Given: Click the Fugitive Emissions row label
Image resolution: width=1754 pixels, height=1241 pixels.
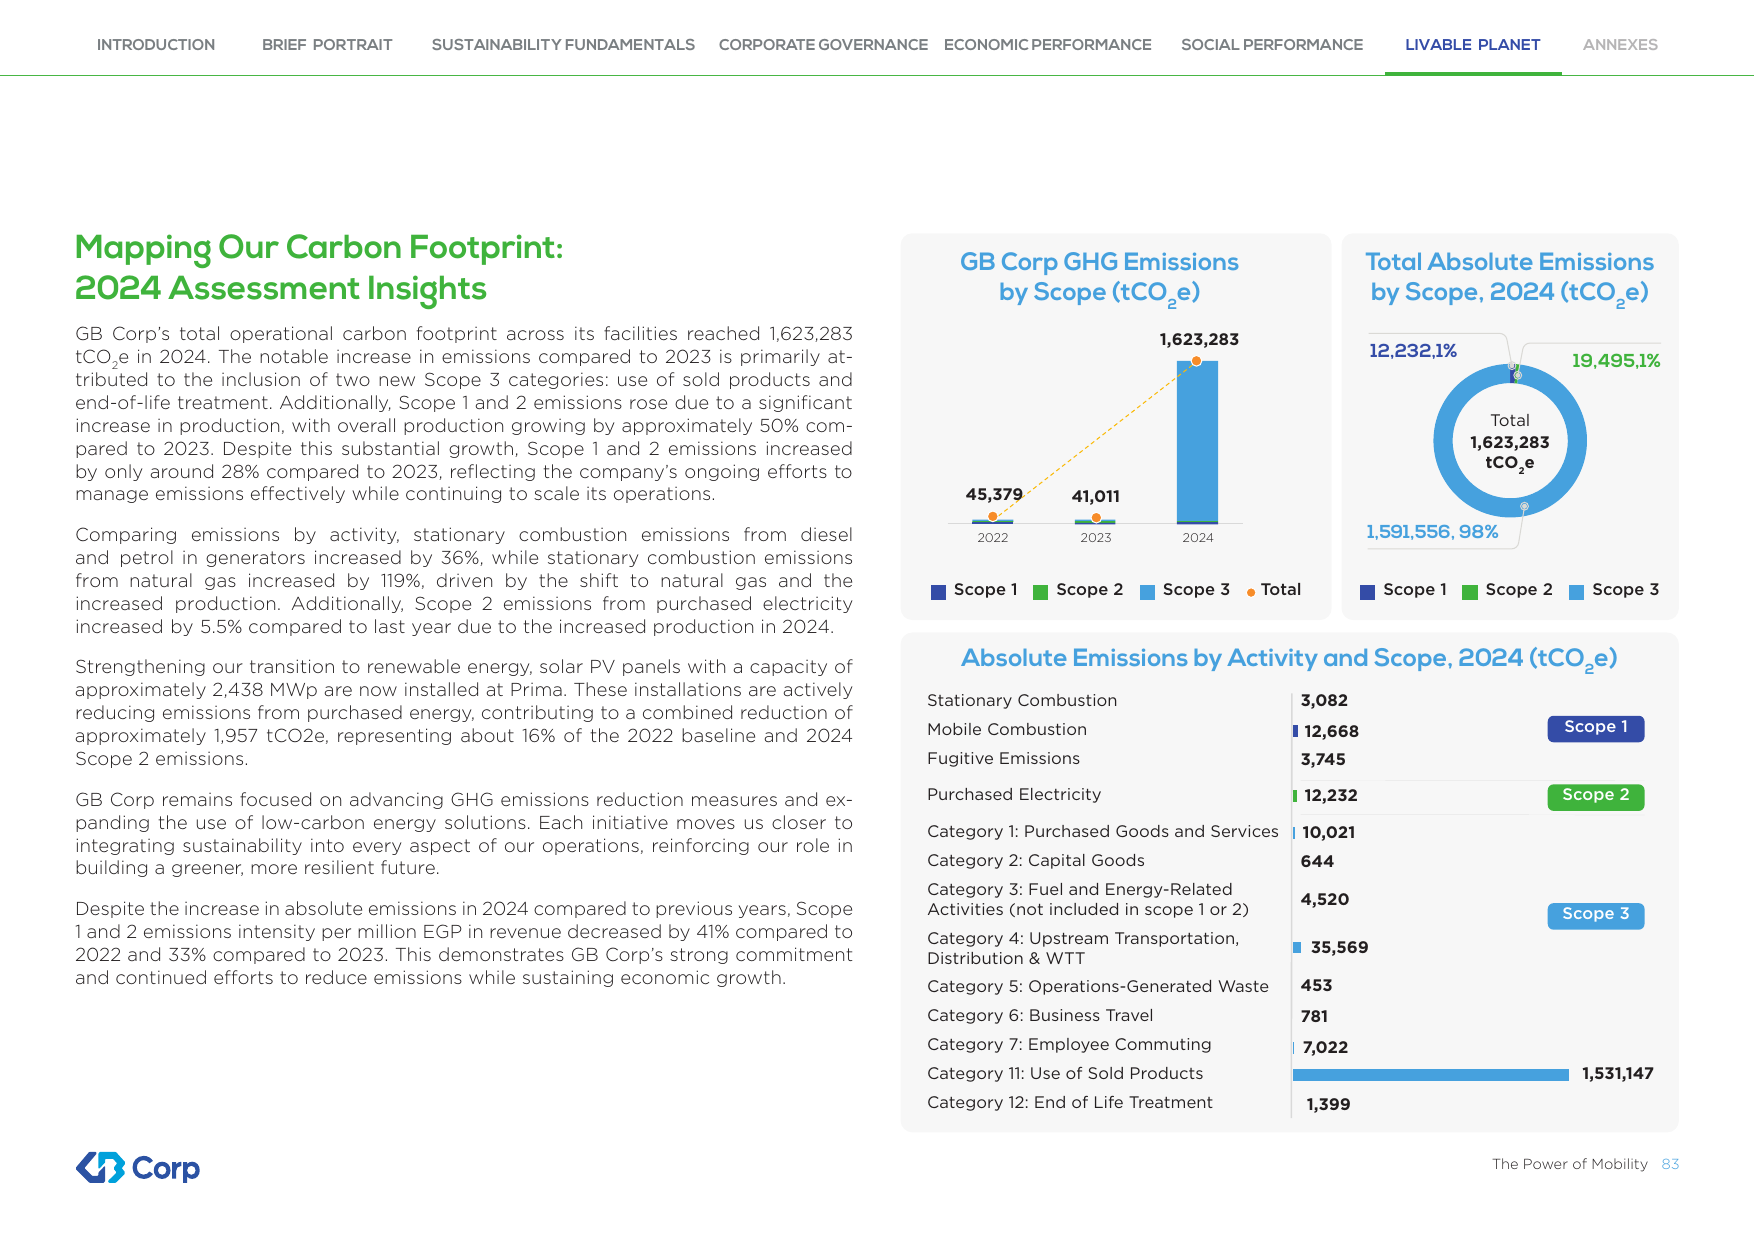Looking at the screenshot, I should pos(1003,759).
